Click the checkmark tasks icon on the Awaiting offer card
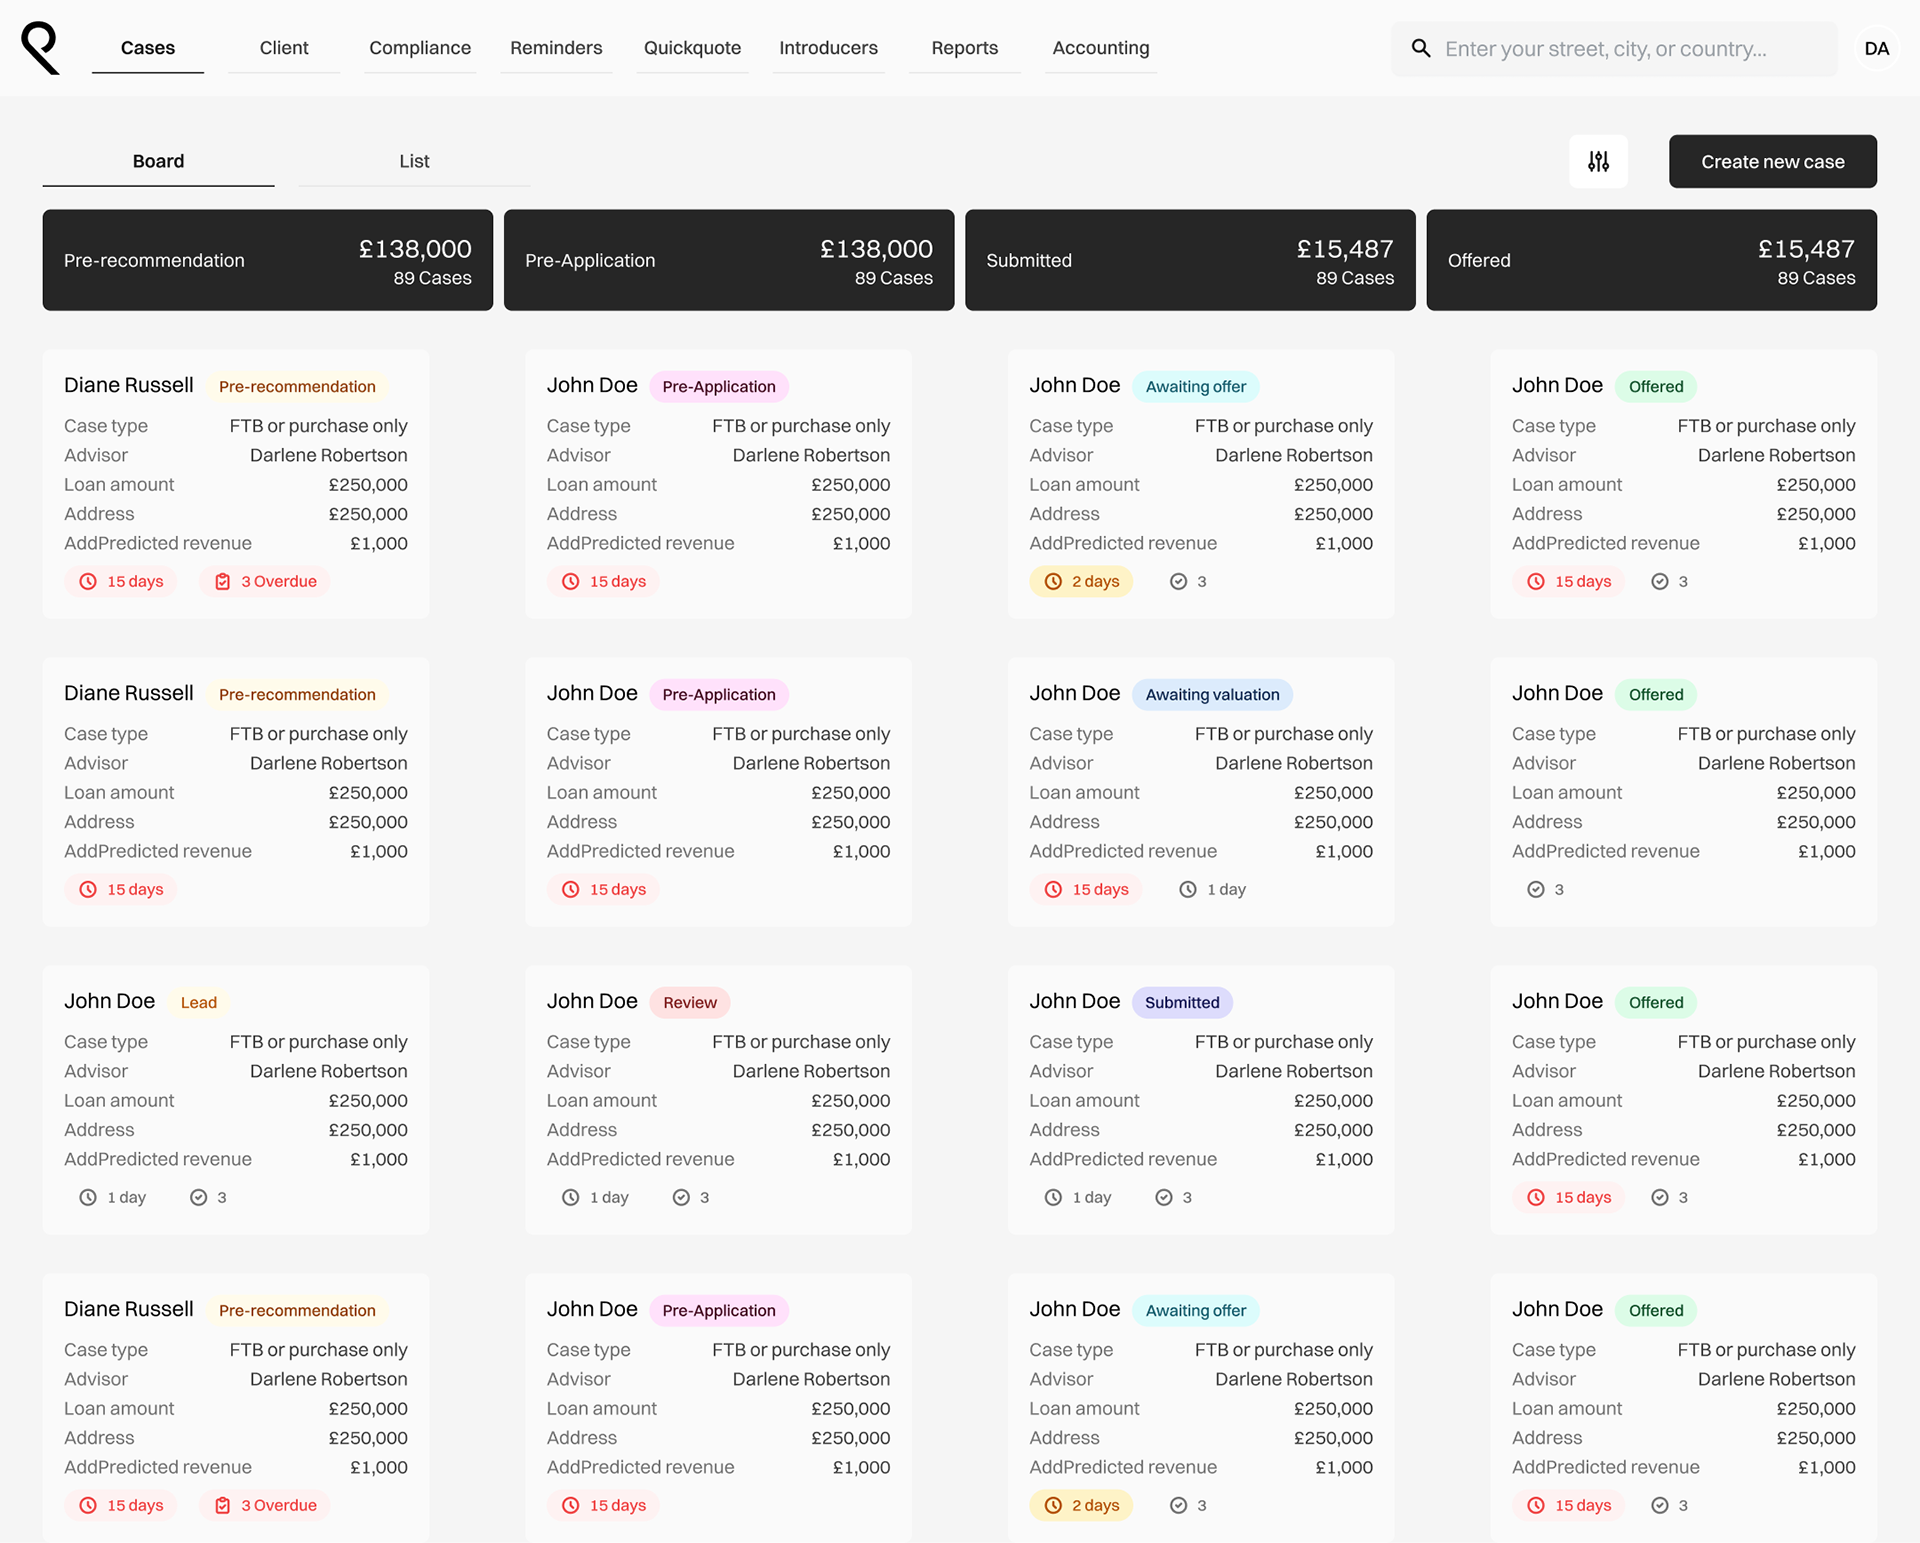This screenshot has width=1920, height=1543. click(1179, 581)
